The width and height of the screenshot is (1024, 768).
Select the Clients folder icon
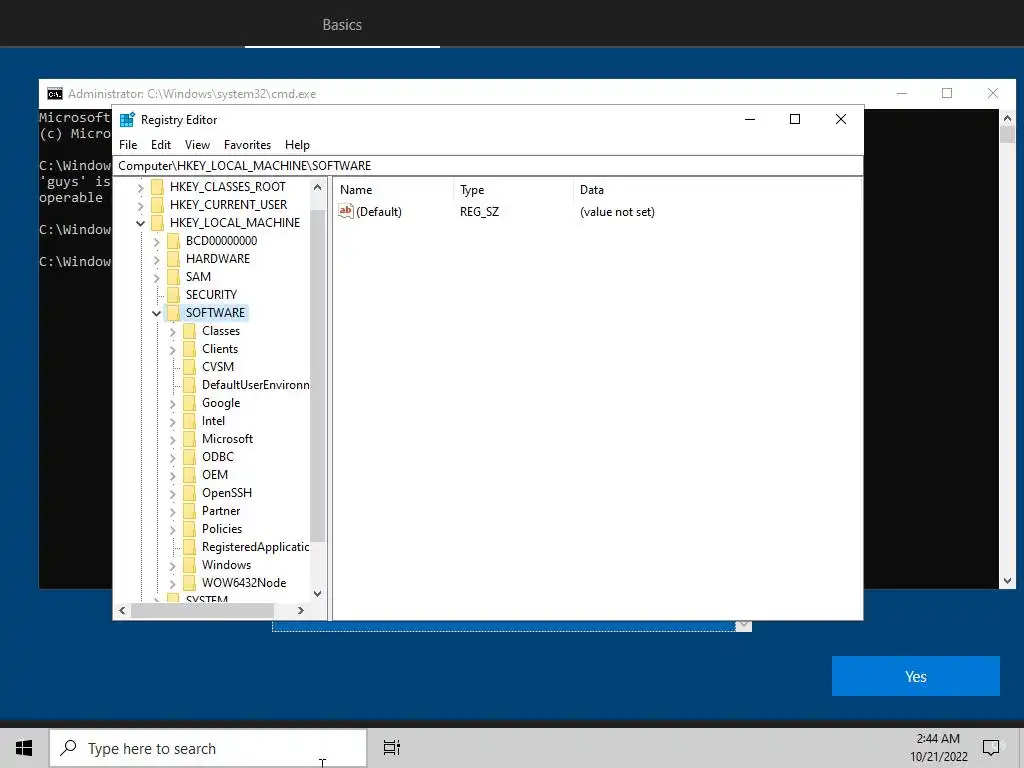pos(189,349)
